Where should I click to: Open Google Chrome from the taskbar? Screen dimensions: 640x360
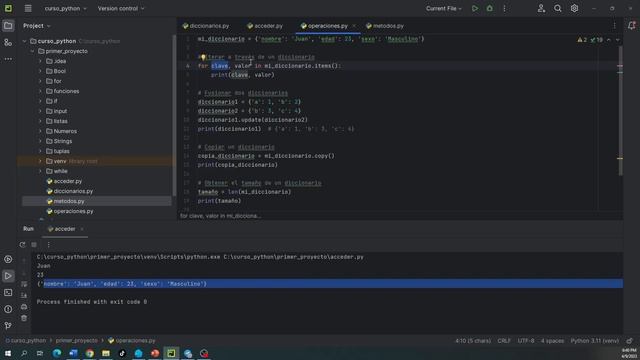click(90, 353)
